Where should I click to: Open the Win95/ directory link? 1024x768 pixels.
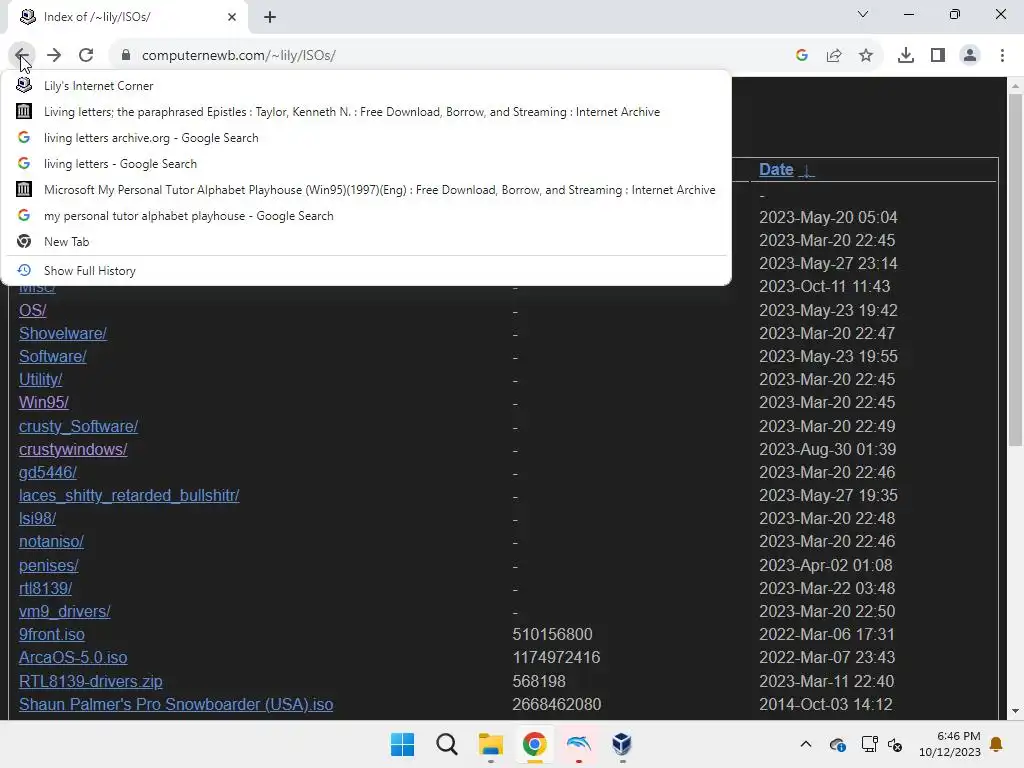point(44,402)
